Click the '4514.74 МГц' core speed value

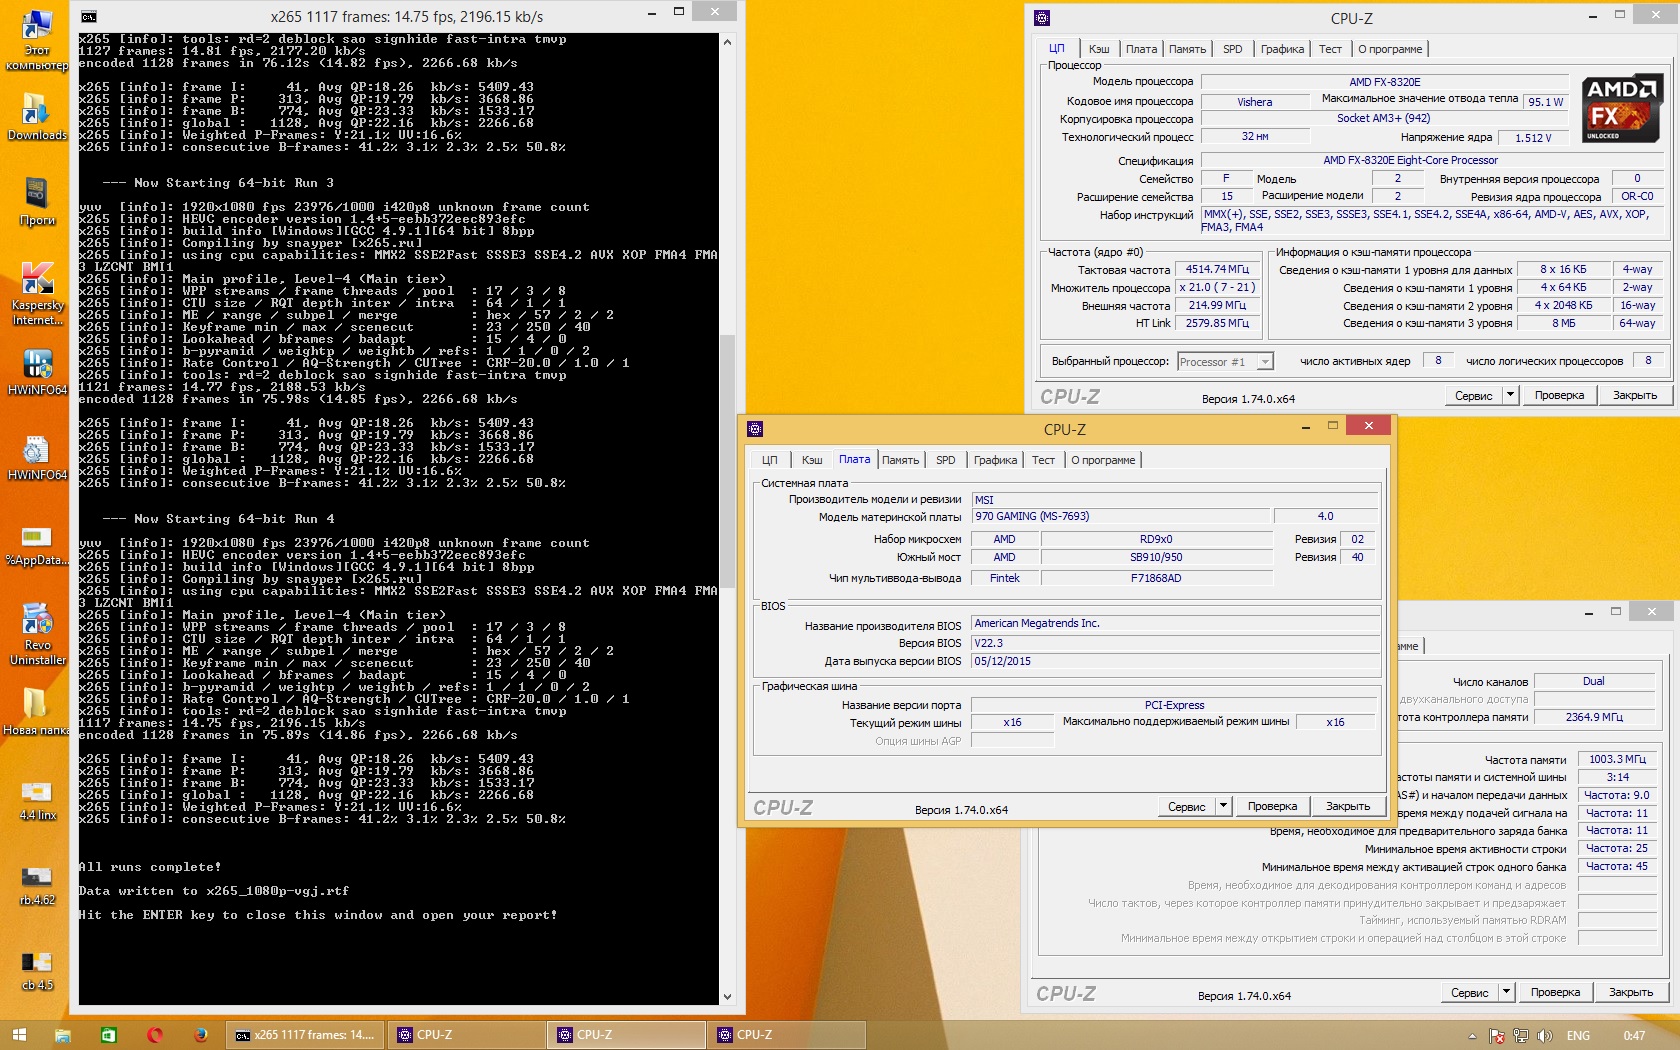[x=1217, y=269]
